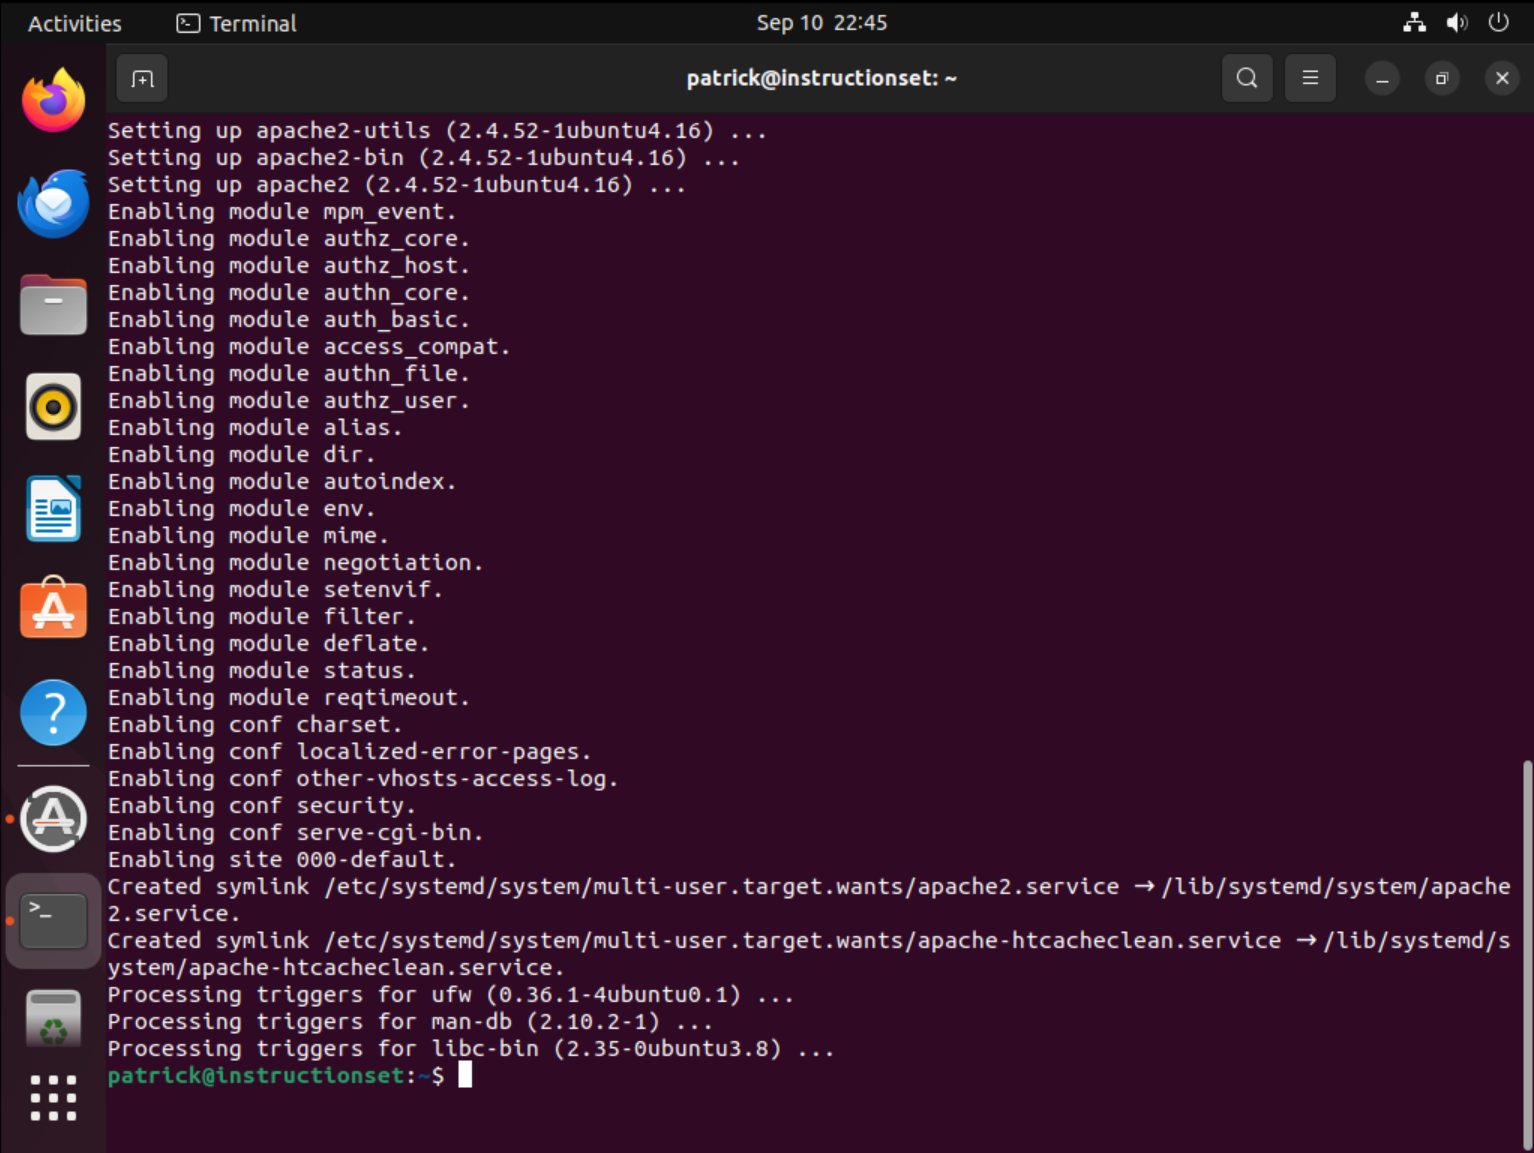
Task: Open the Files manager in dock
Action: (x=54, y=305)
